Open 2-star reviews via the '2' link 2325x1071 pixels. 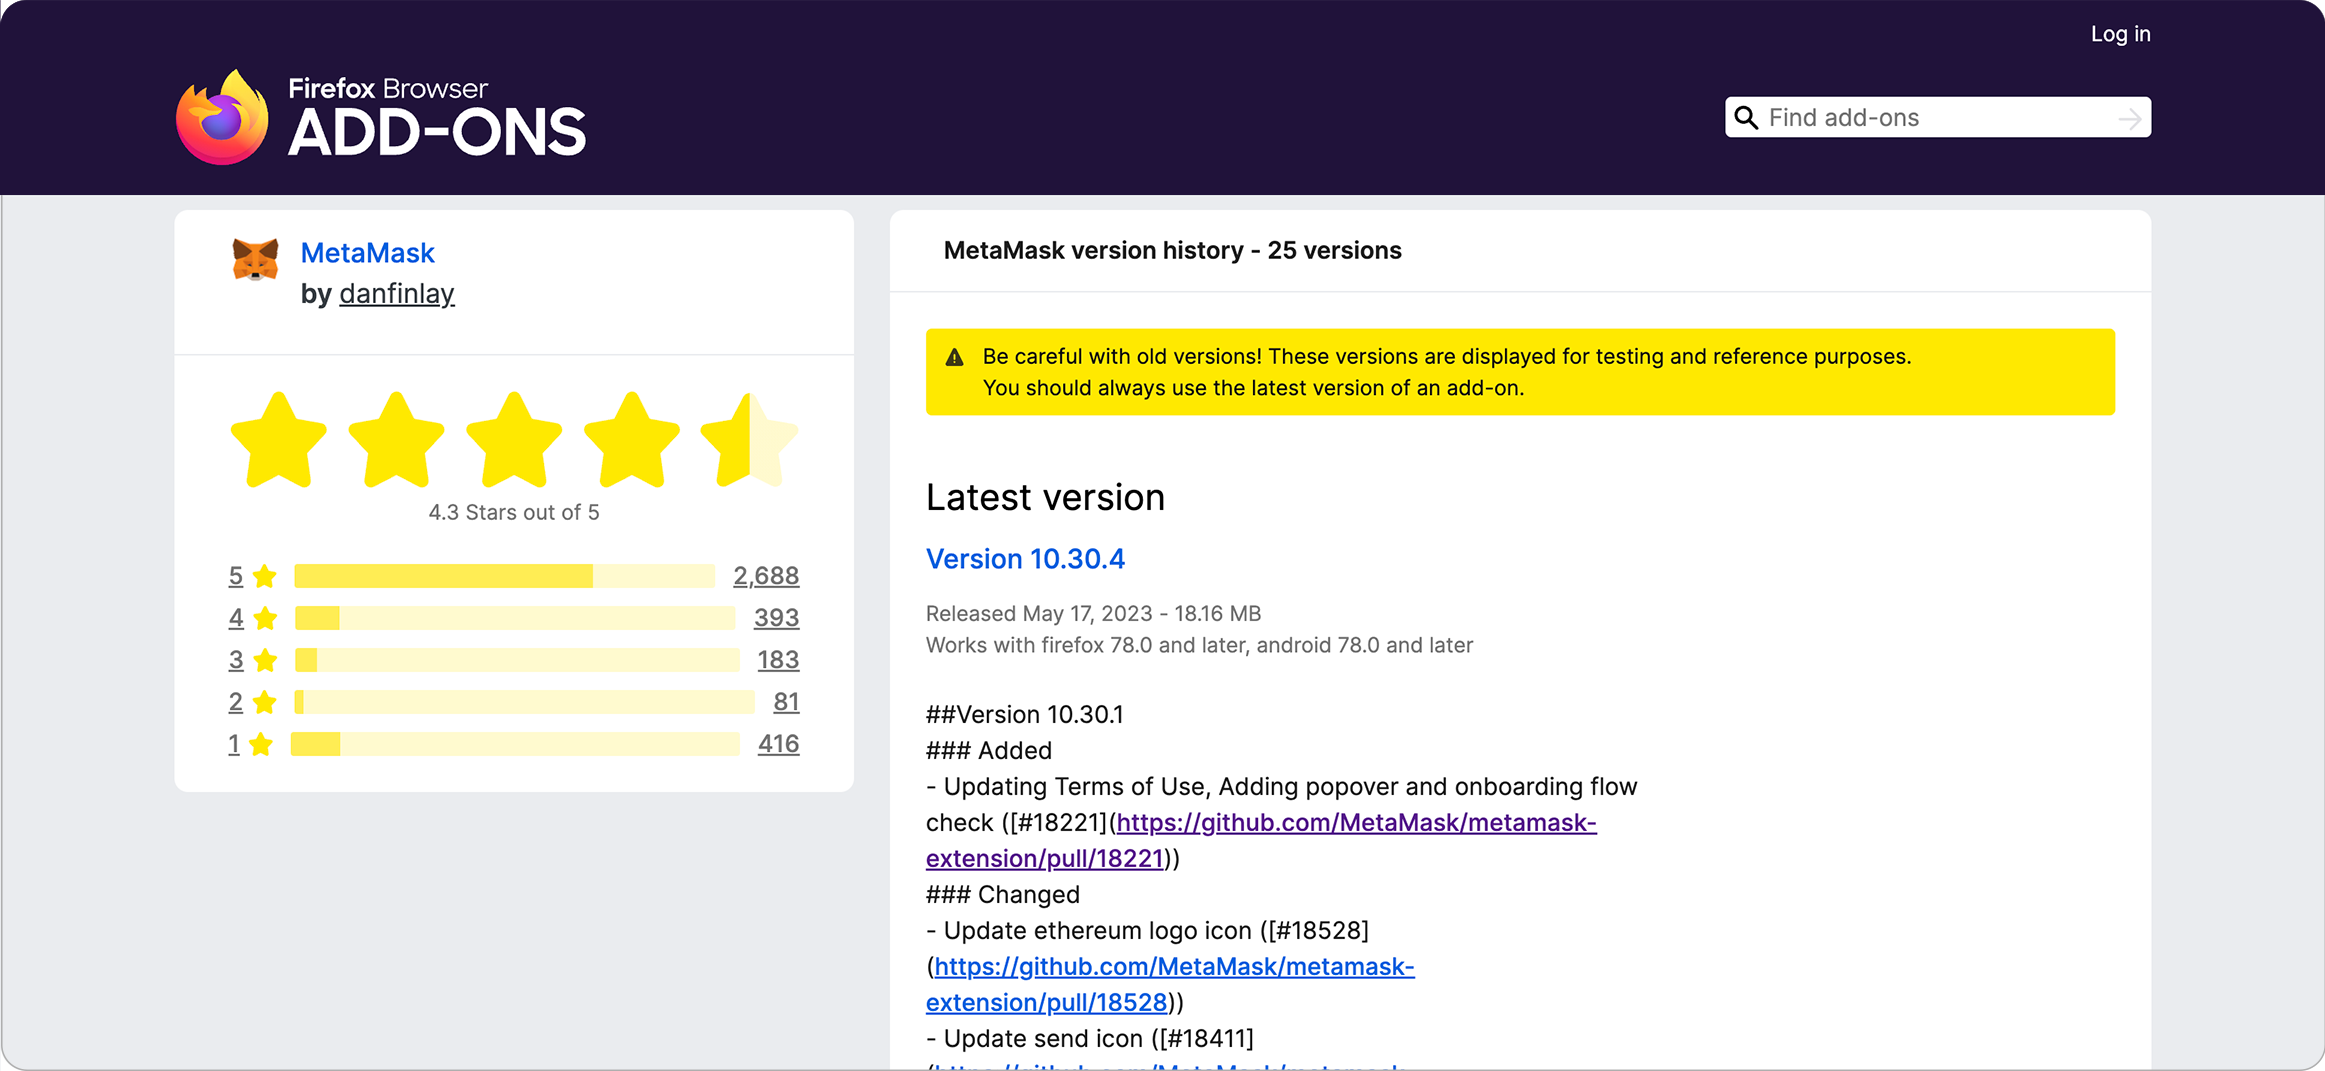(x=236, y=702)
